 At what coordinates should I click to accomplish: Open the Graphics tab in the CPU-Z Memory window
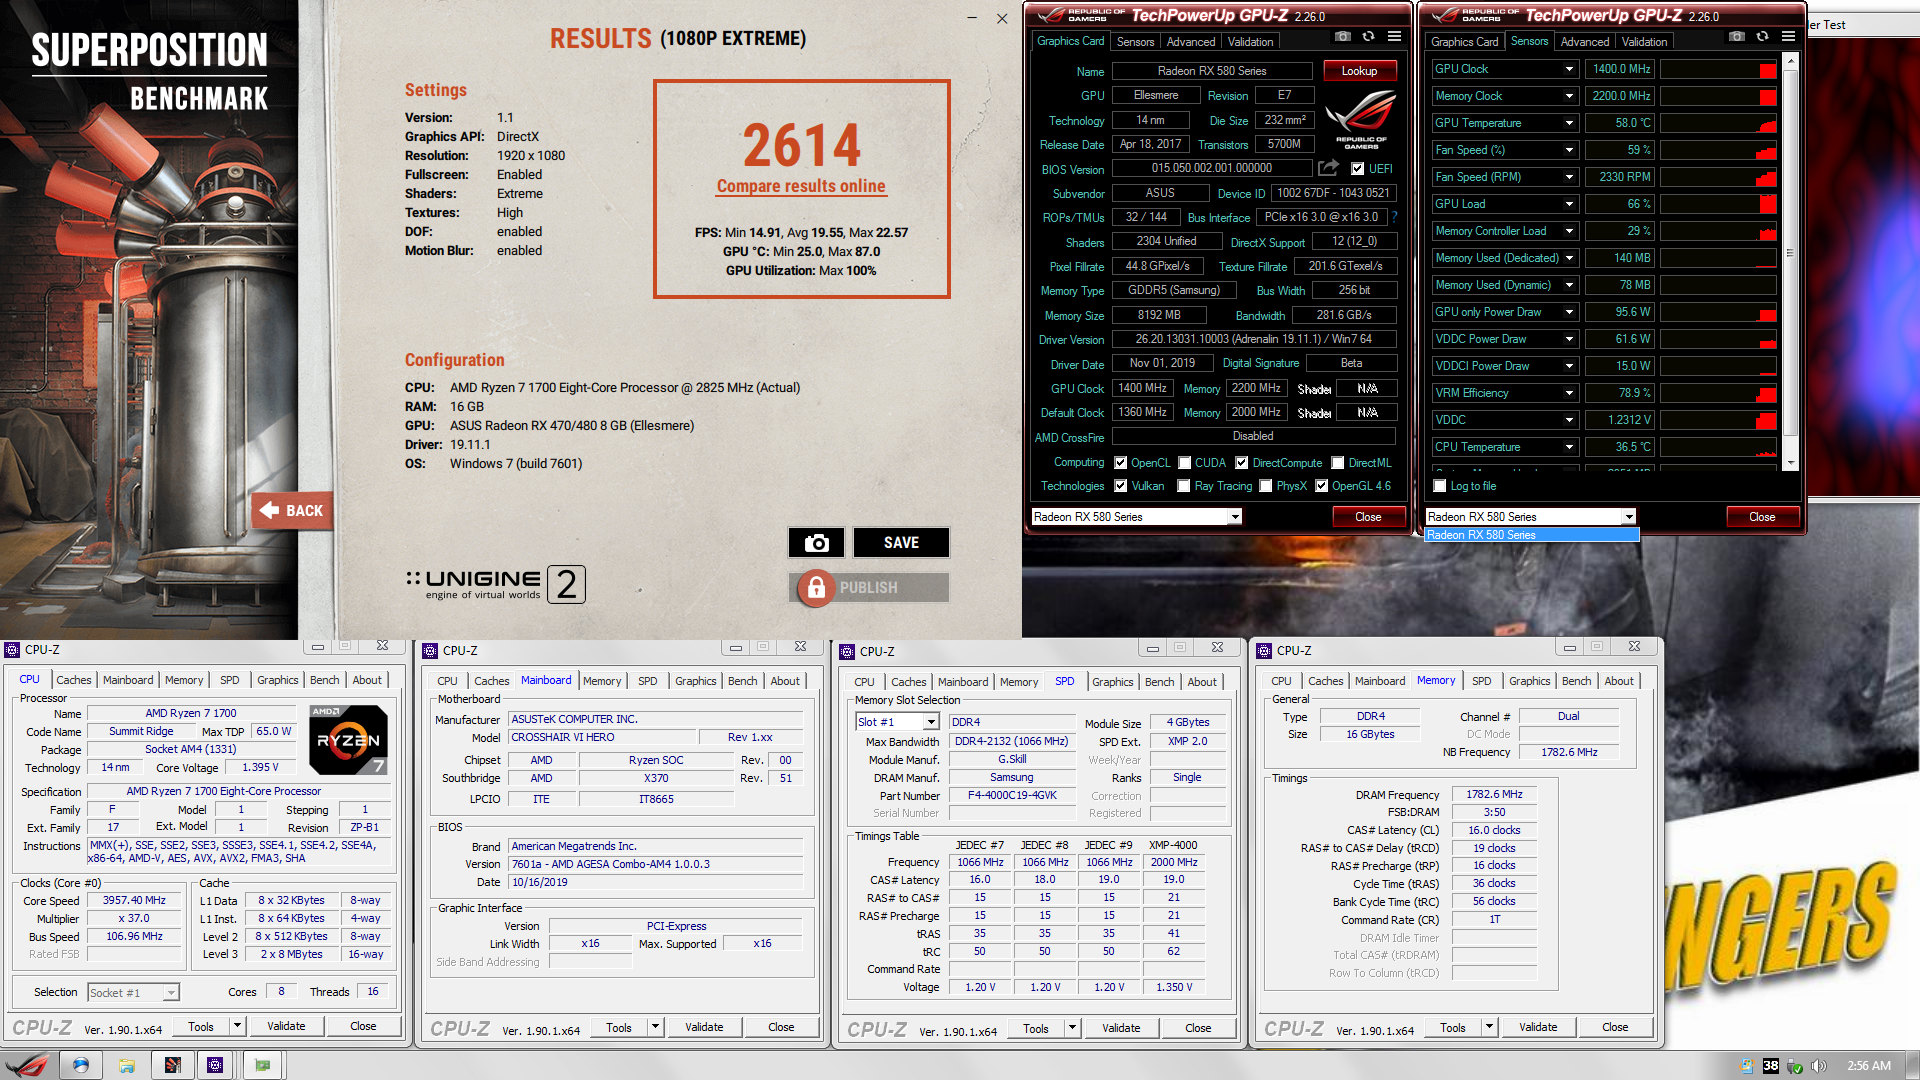tap(1529, 681)
